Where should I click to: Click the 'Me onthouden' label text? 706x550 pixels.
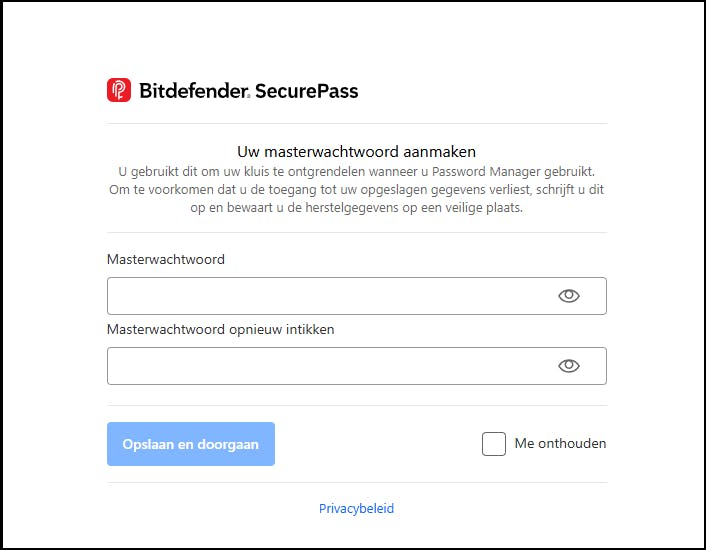pyautogui.click(x=560, y=444)
